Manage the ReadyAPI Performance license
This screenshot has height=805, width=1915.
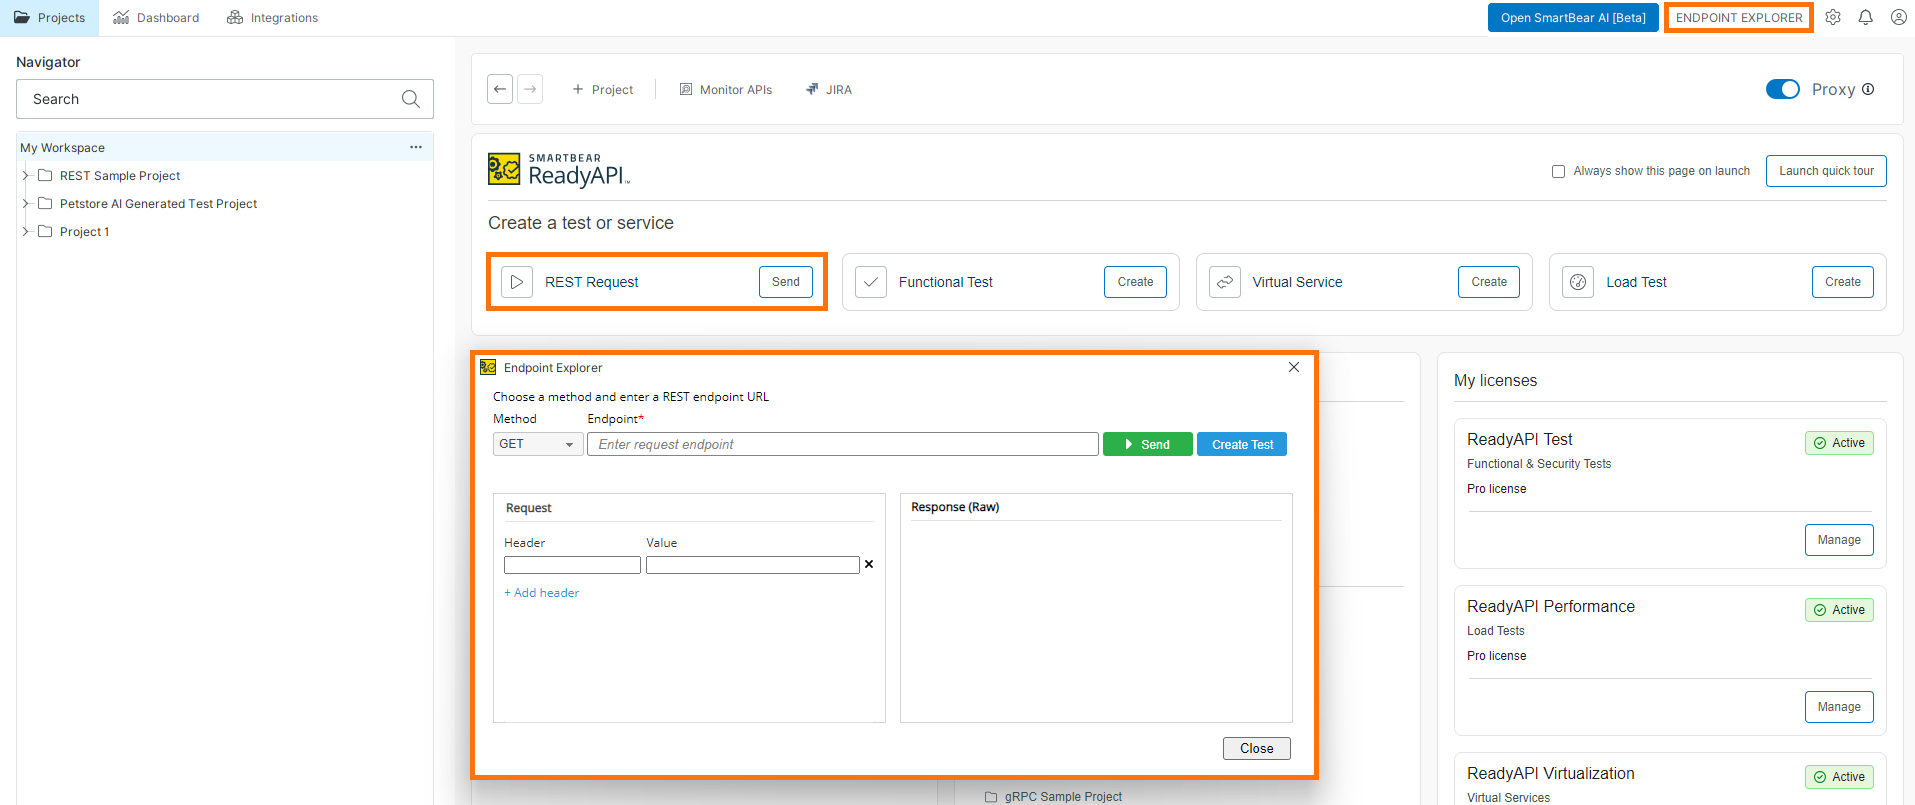coord(1839,707)
